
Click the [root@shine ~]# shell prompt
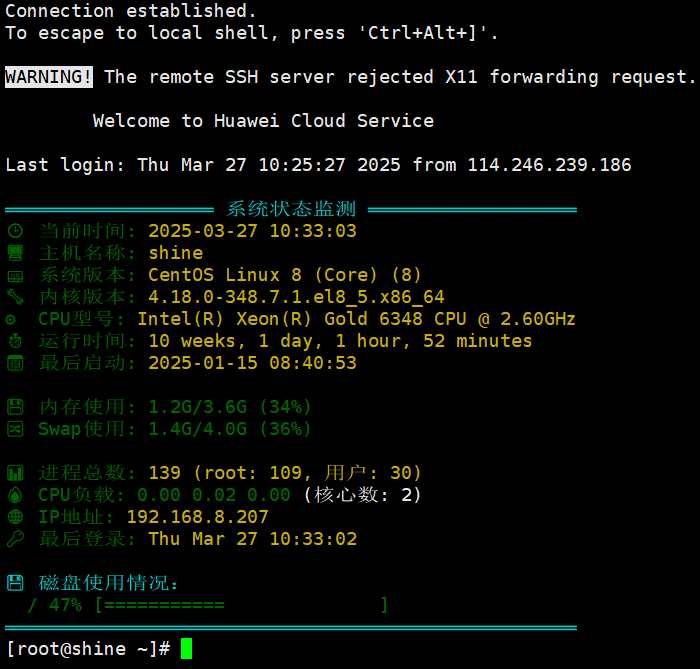point(88,649)
